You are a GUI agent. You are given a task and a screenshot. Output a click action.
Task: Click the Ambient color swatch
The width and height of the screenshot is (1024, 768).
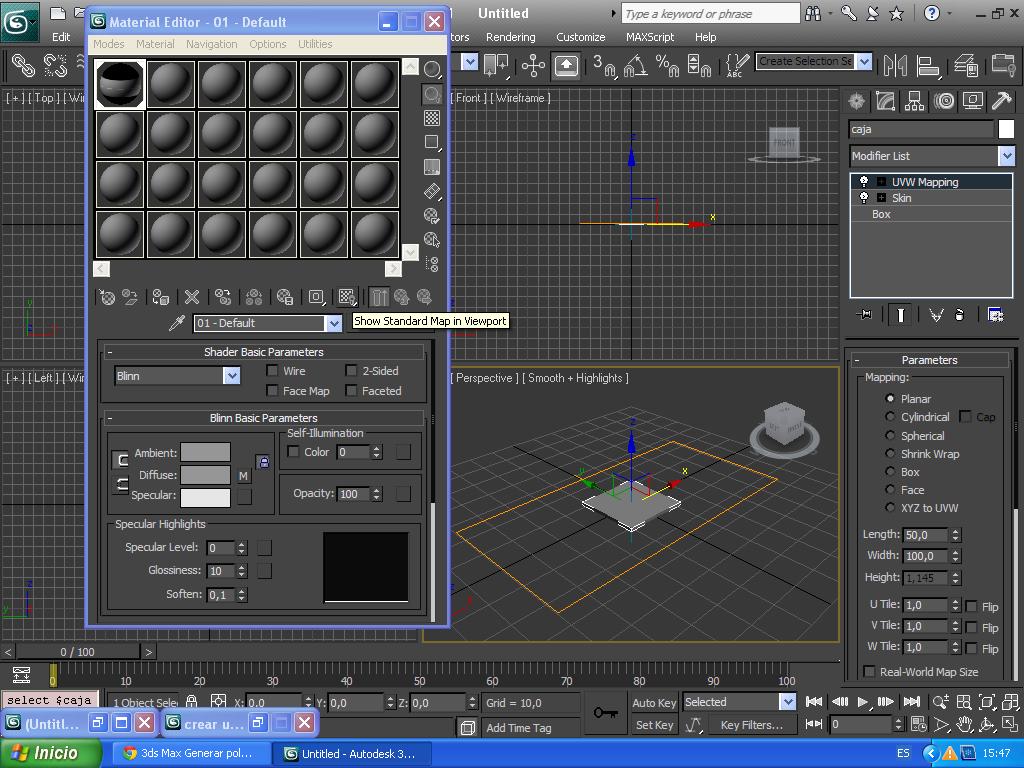[205, 452]
